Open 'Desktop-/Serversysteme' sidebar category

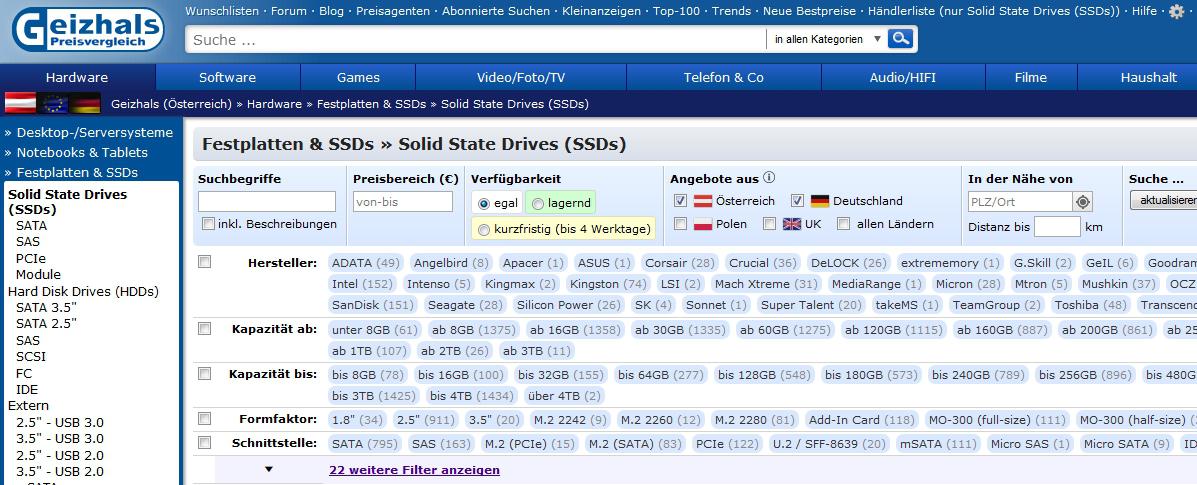[x=95, y=132]
